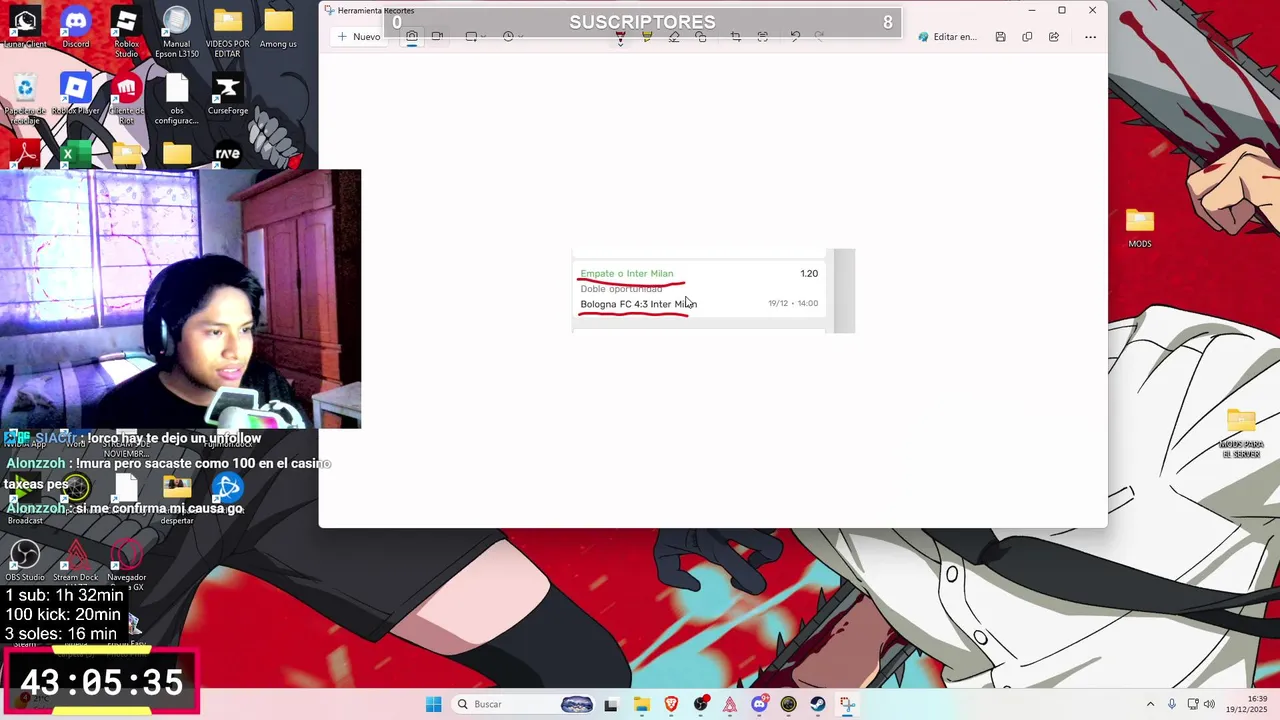Open Task View on taskbar
The image size is (1280, 720).
tap(611, 704)
